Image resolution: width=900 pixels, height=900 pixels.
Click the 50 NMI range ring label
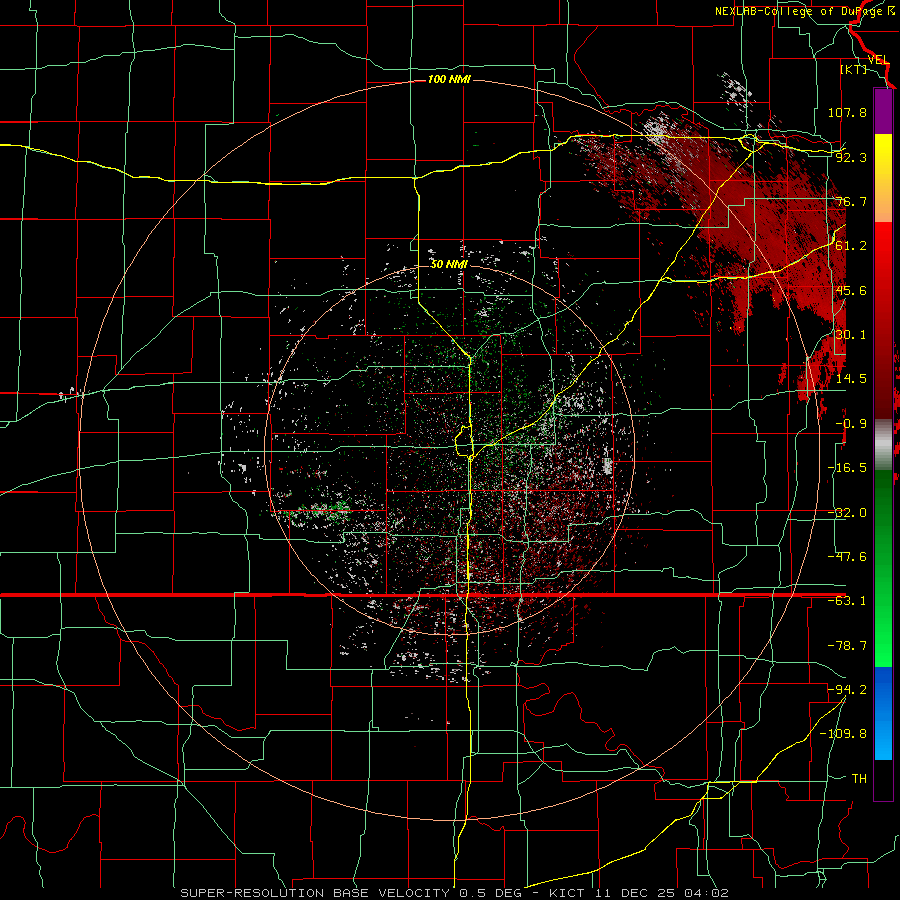point(449,264)
